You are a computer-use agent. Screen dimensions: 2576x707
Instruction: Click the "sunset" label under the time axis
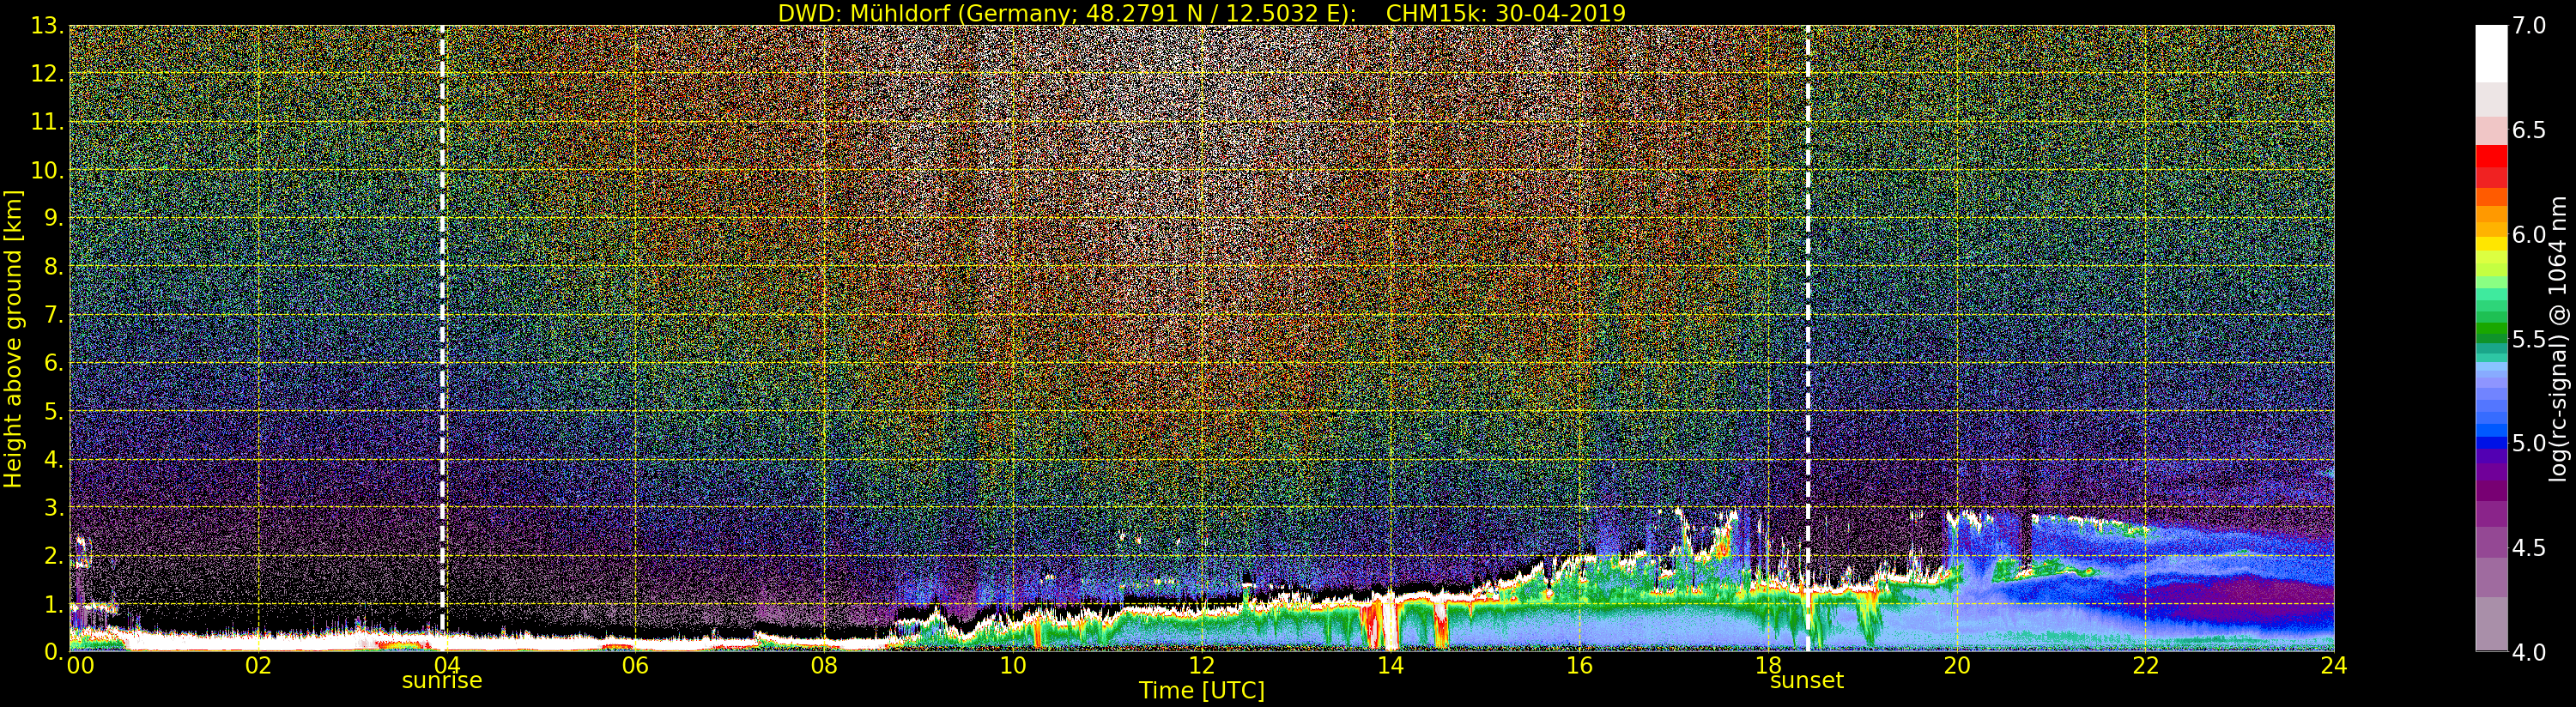tap(1807, 681)
